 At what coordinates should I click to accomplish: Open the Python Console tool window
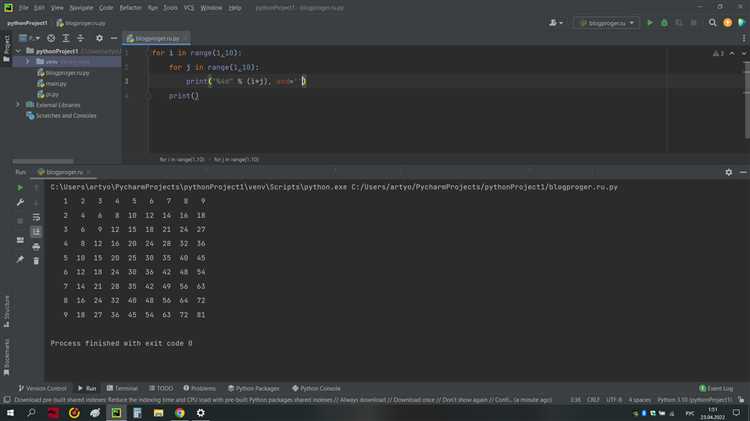tap(316, 388)
